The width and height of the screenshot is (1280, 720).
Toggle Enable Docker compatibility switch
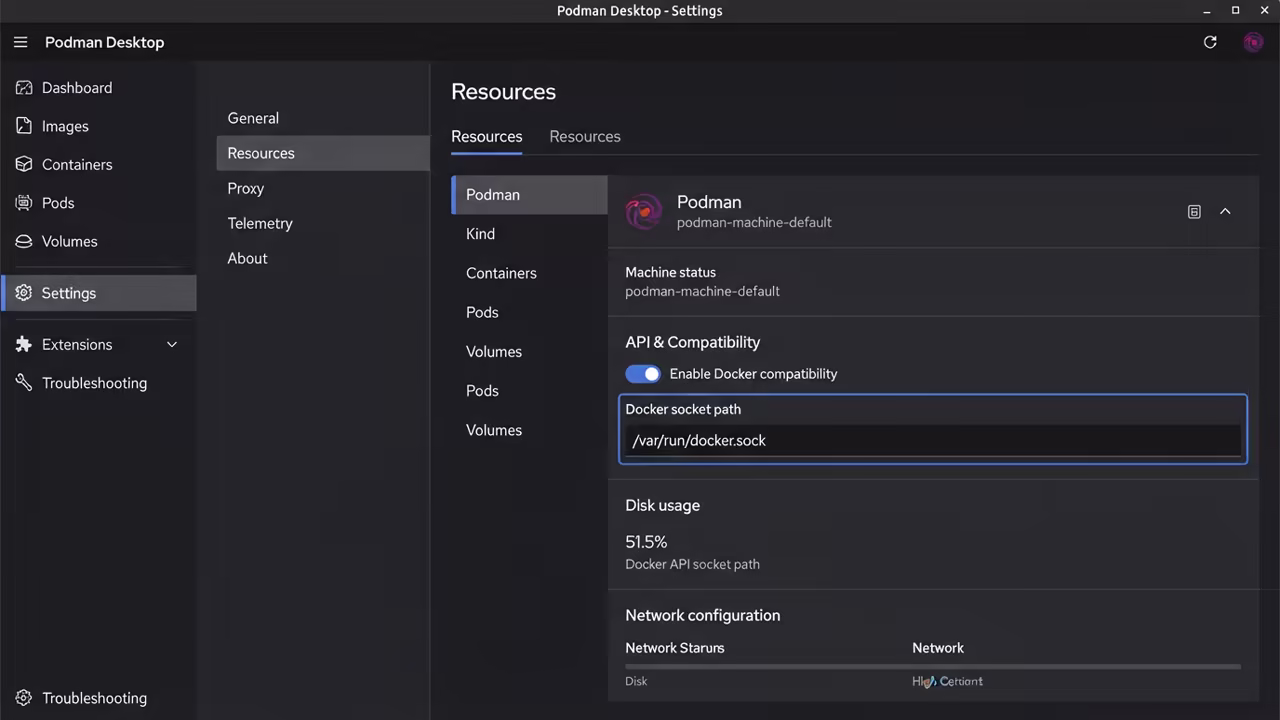point(643,374)
